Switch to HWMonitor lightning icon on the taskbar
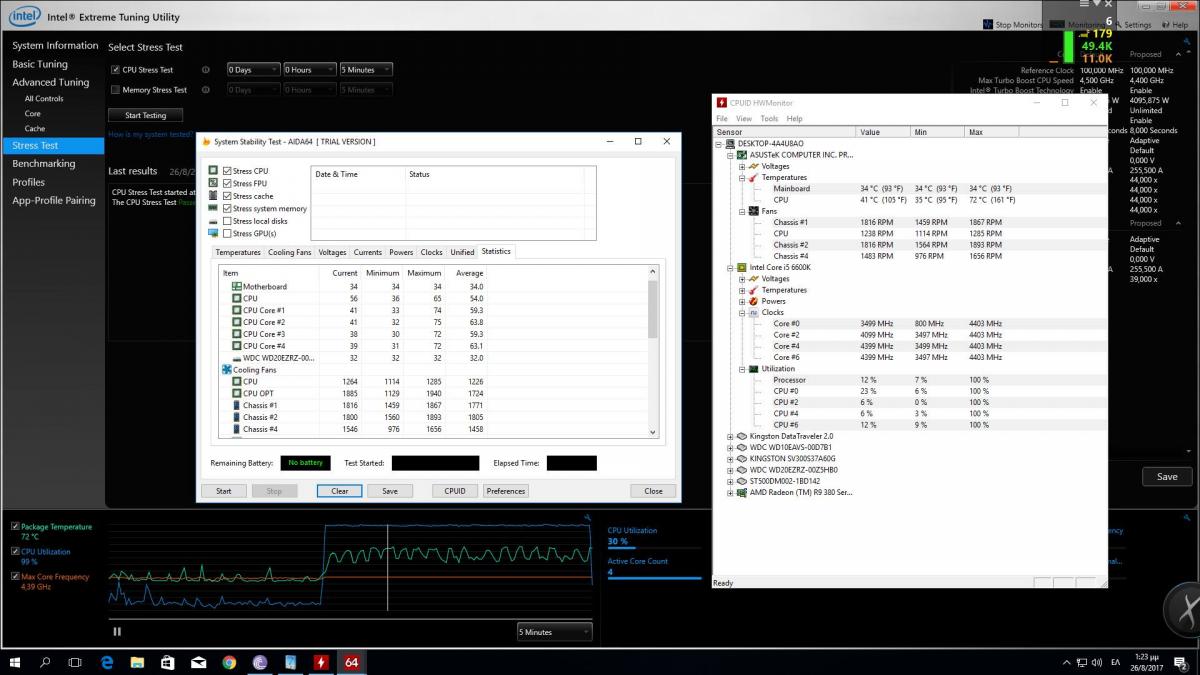 (321, 662)
